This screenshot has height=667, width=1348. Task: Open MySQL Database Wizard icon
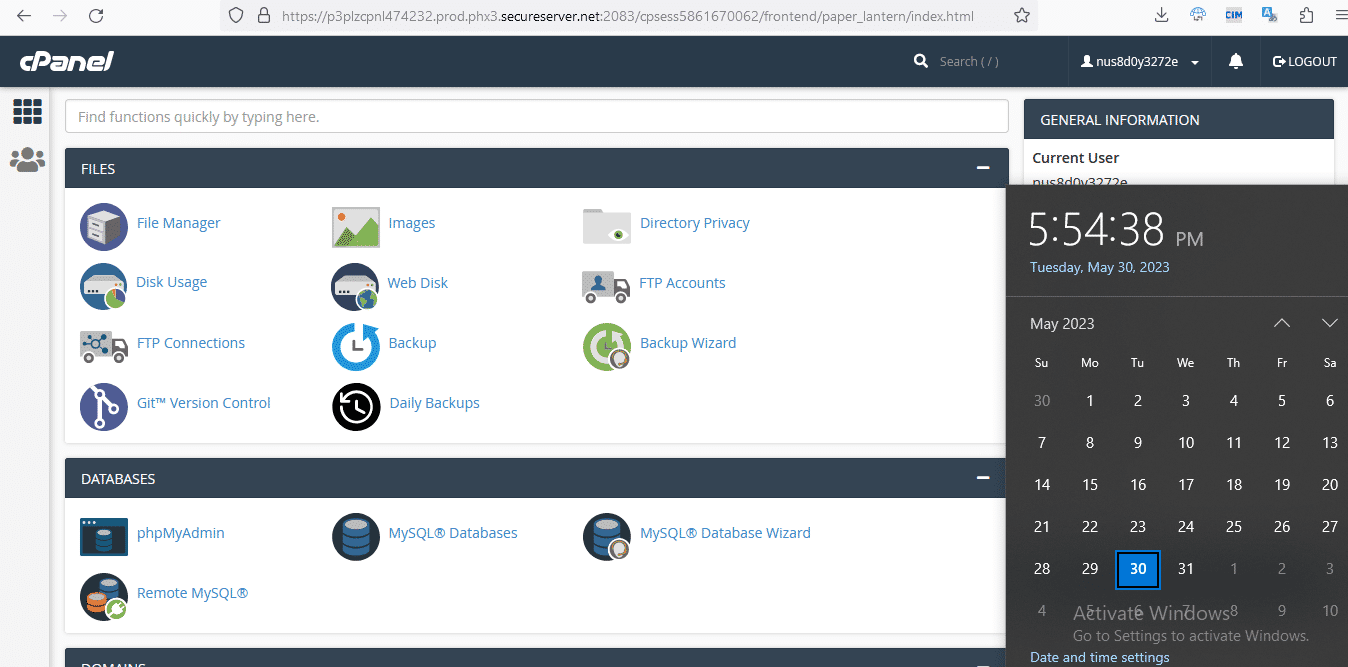click(607, 536)
